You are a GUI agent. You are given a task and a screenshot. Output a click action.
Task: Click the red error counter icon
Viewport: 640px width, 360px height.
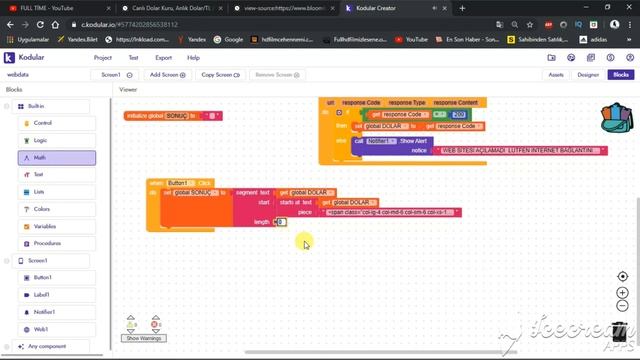click(155, 325)
